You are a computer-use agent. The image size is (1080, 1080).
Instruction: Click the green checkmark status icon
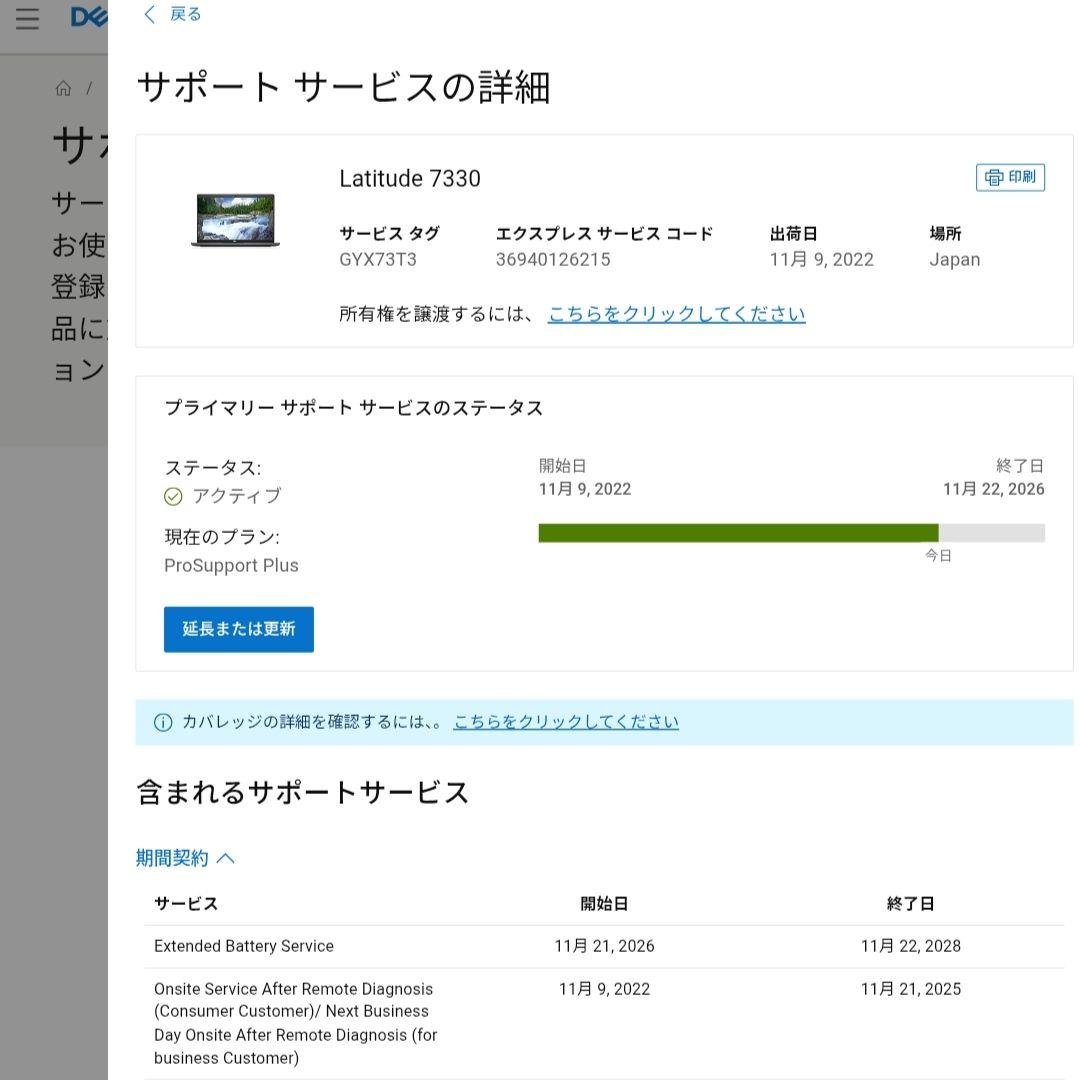(172, 494)
